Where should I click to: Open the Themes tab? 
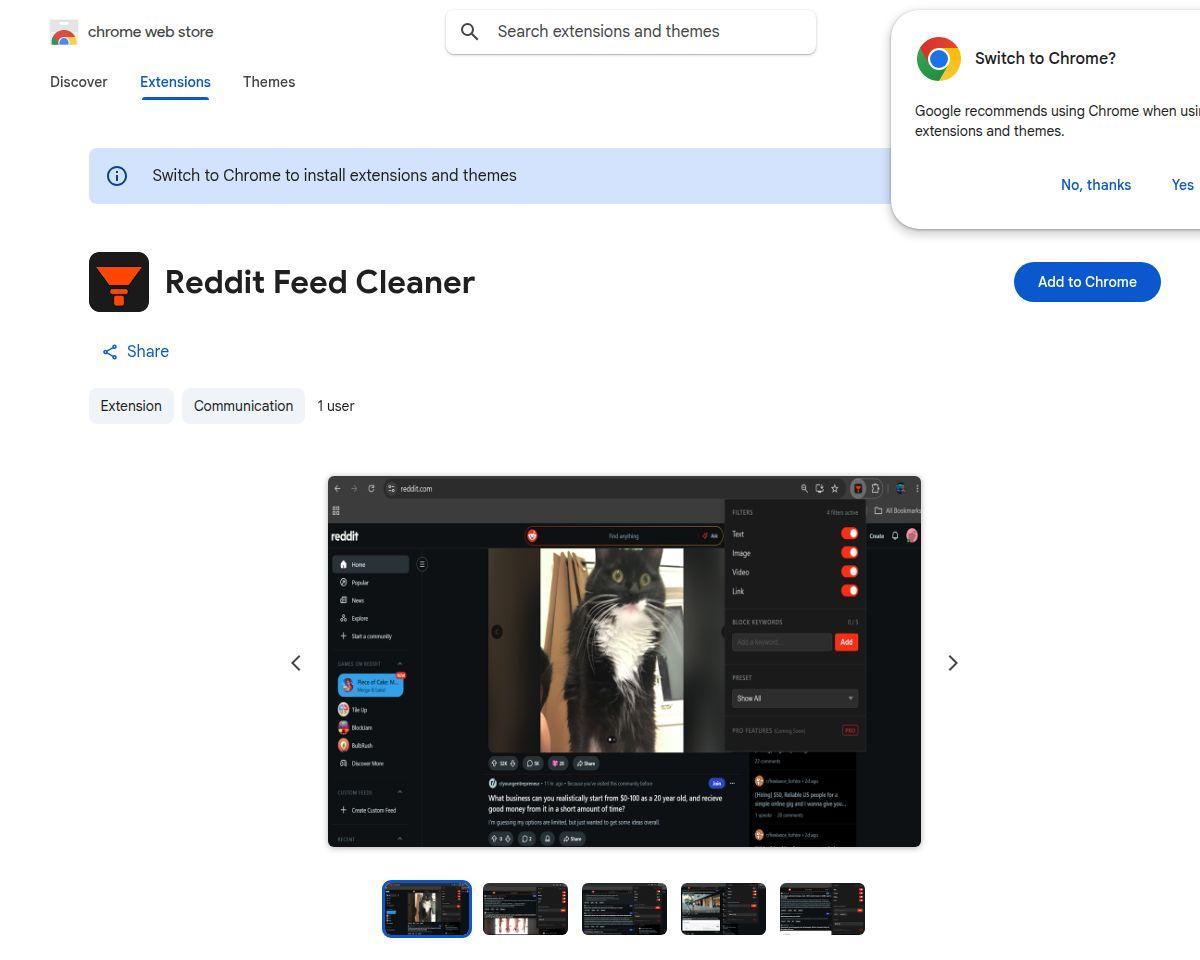[269, 82]
